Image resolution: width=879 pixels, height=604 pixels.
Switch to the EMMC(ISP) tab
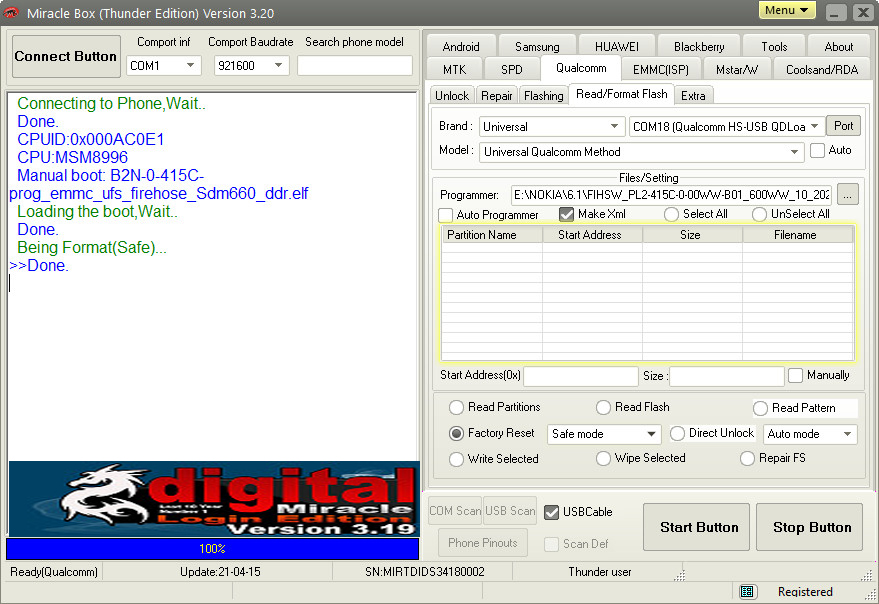(x=660, y=70)
